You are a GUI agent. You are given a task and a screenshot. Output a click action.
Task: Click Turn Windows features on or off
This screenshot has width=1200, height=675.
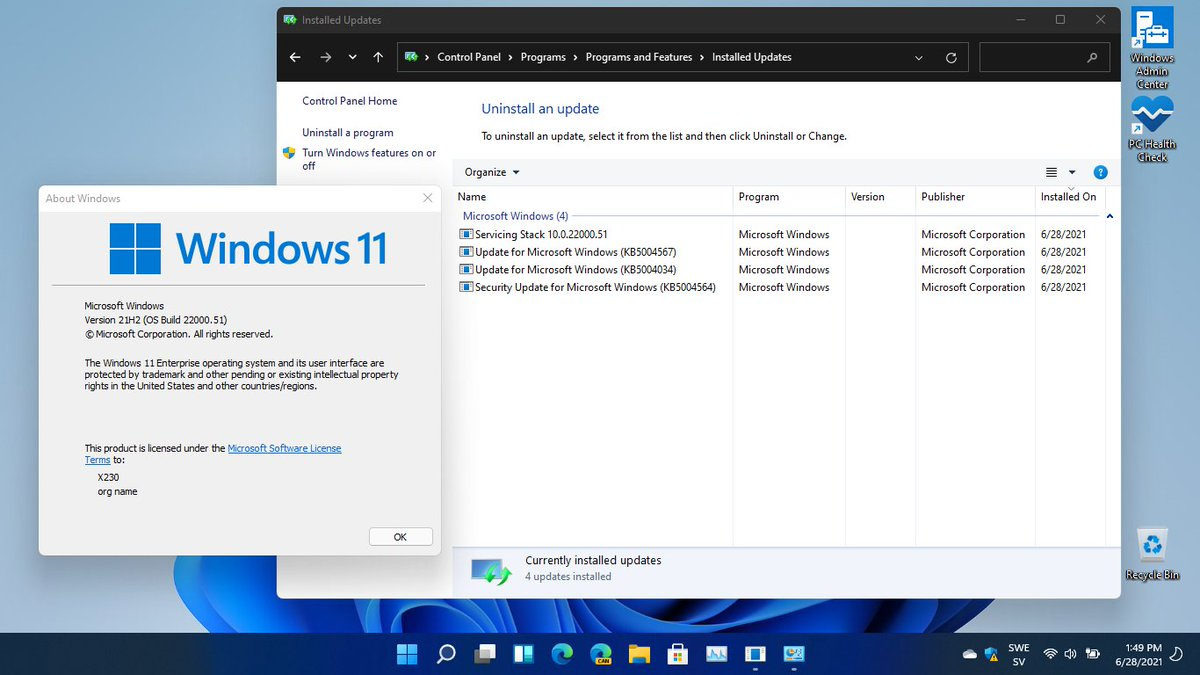click(369, 159)
